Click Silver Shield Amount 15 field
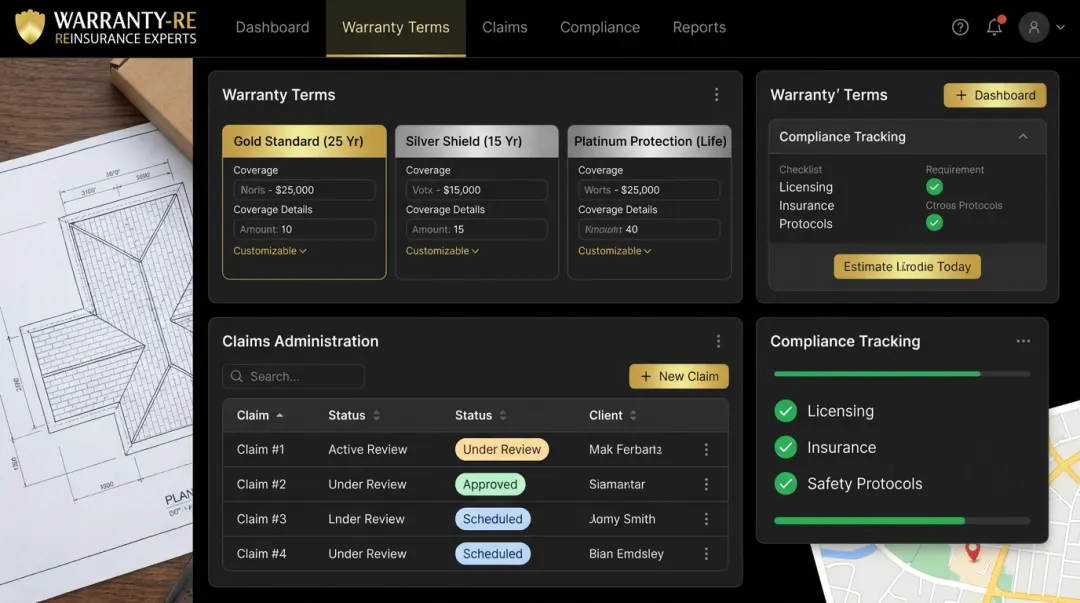The image size is (1080, 603). 477,229
